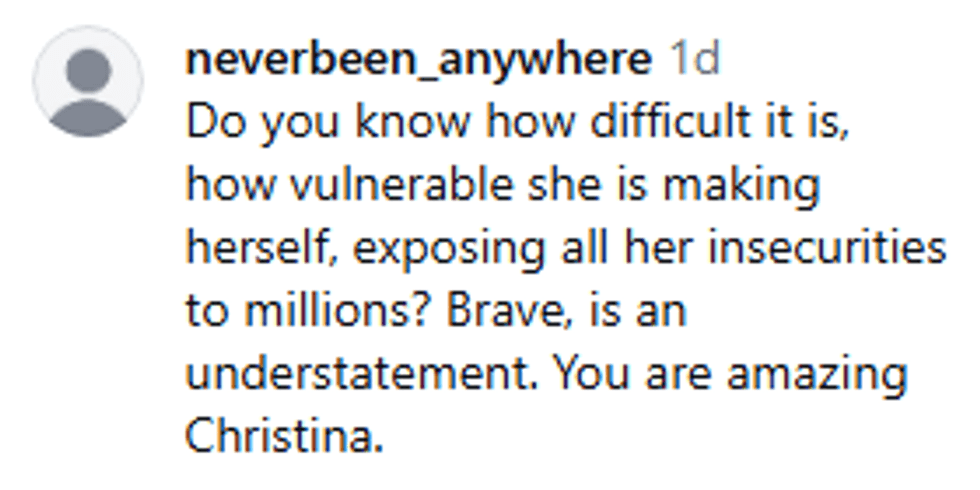The height and width of the screenshot is (490, 980).
Task: Visit the neverbeen_anywhere username profile link
Action: [x=419, y=62]
